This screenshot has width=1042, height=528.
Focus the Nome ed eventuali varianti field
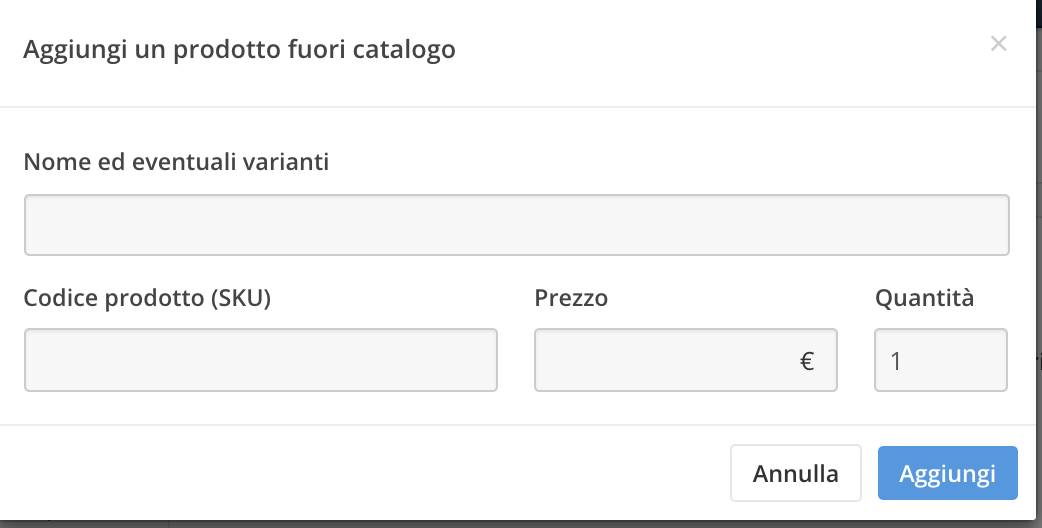click(516, 225)
